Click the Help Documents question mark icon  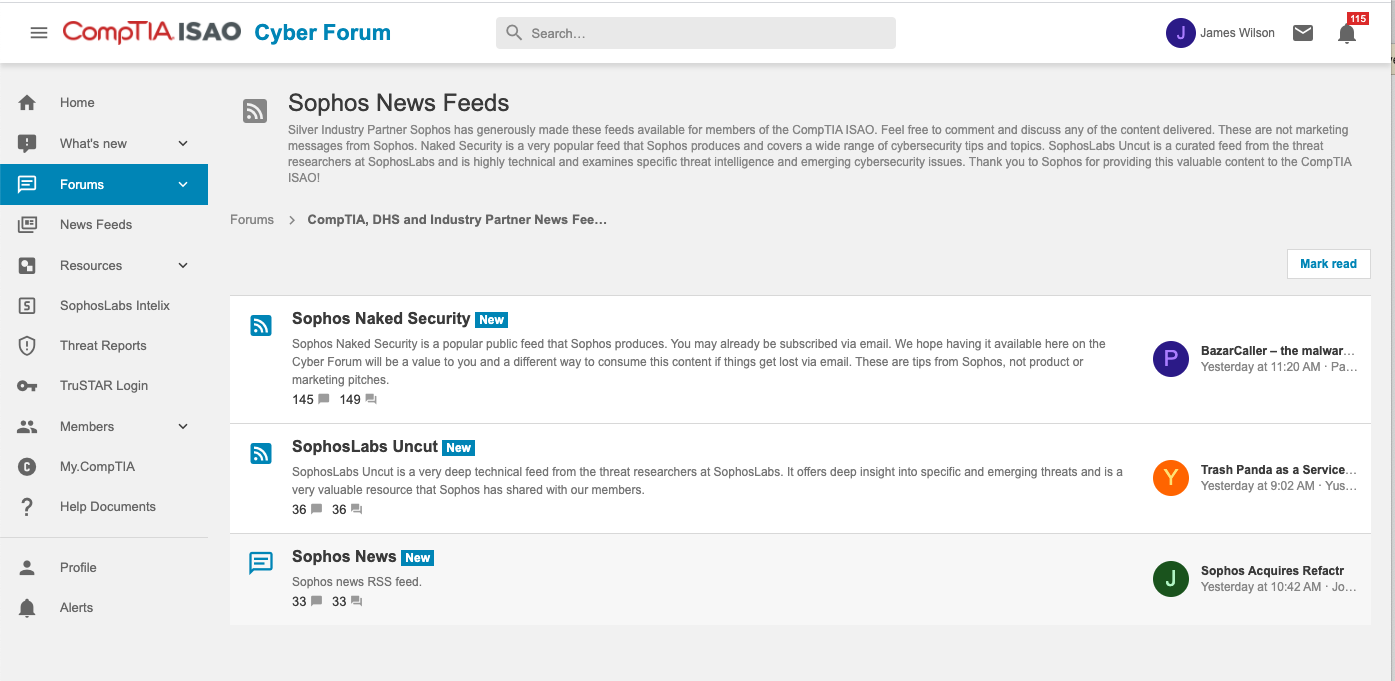click(x=27, y=507)
